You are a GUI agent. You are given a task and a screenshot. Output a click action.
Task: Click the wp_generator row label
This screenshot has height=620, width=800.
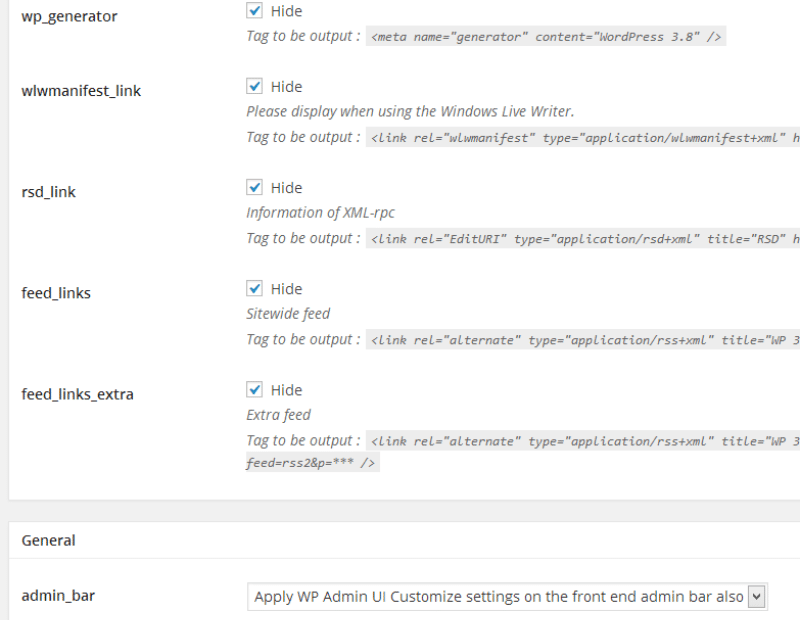click(x=69, y=17)
